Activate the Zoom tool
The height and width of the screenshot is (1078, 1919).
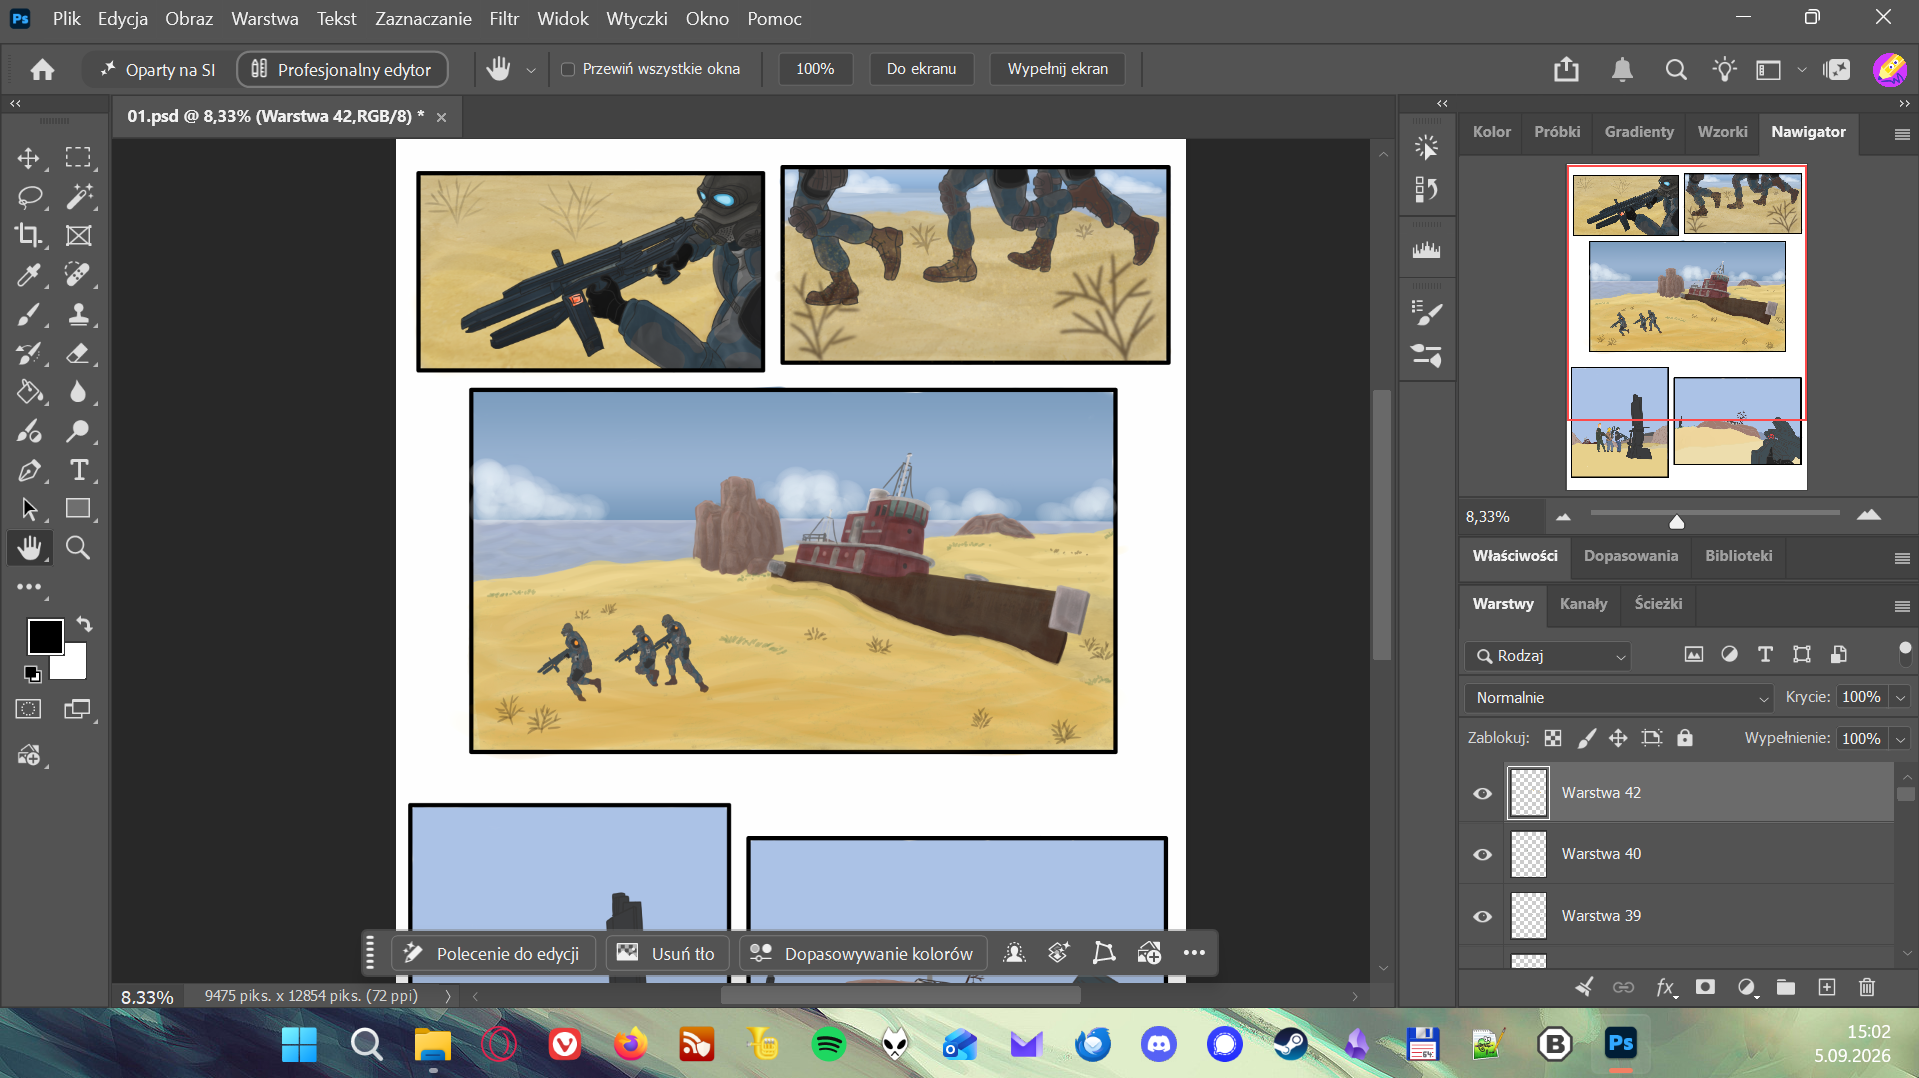[x=78, y=547]
